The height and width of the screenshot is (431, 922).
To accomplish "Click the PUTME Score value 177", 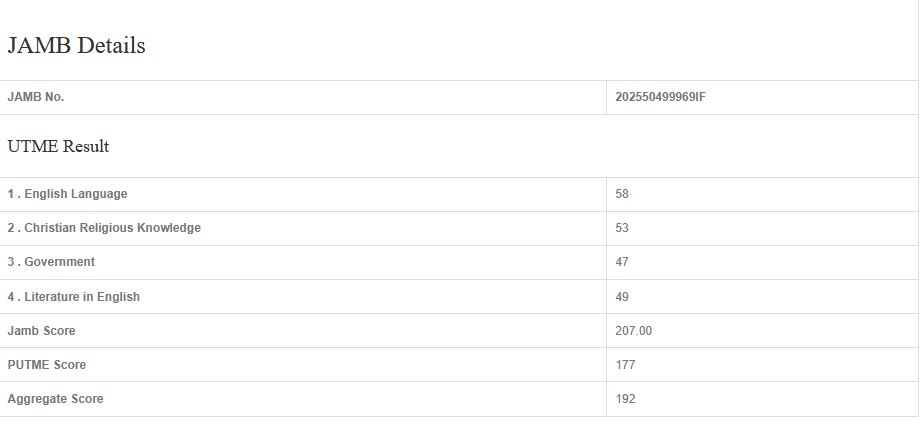I will [x=625, y=365].
